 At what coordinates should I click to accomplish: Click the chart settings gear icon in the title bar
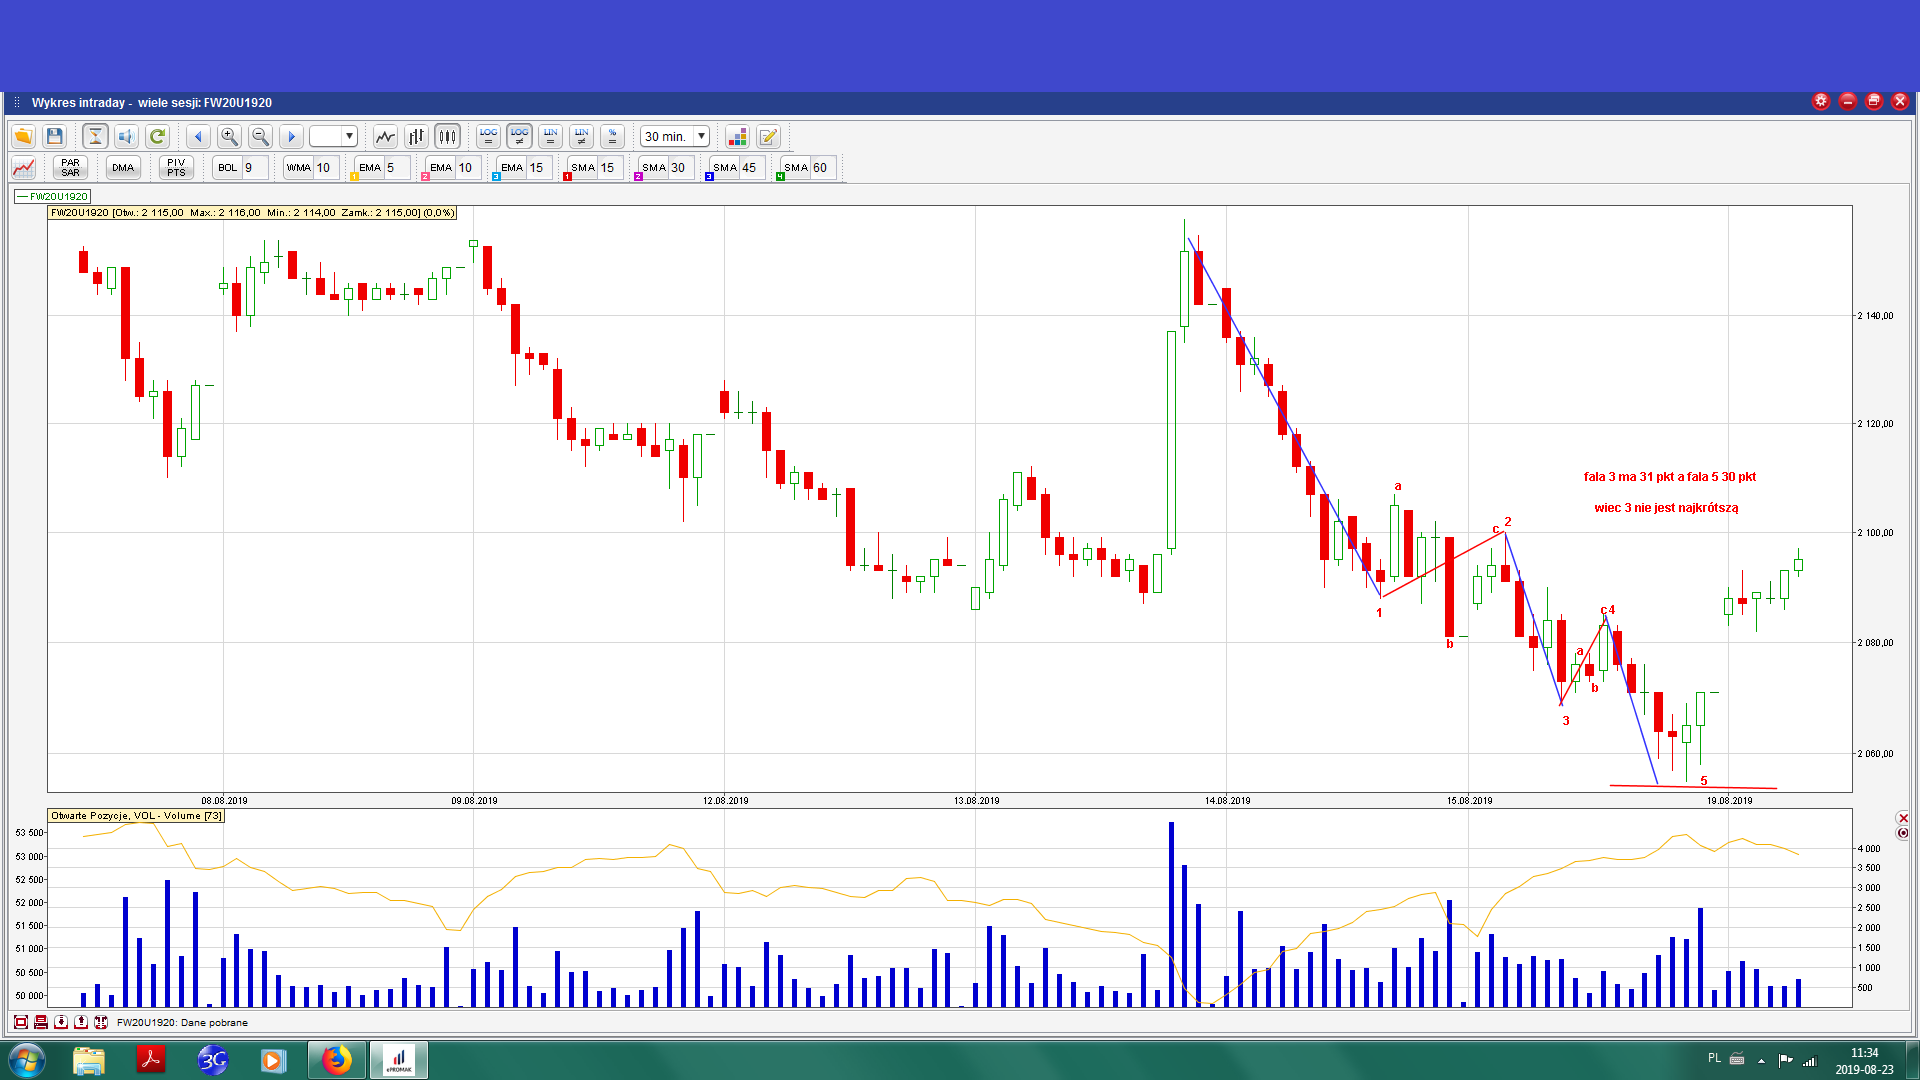click(1821, 101)
